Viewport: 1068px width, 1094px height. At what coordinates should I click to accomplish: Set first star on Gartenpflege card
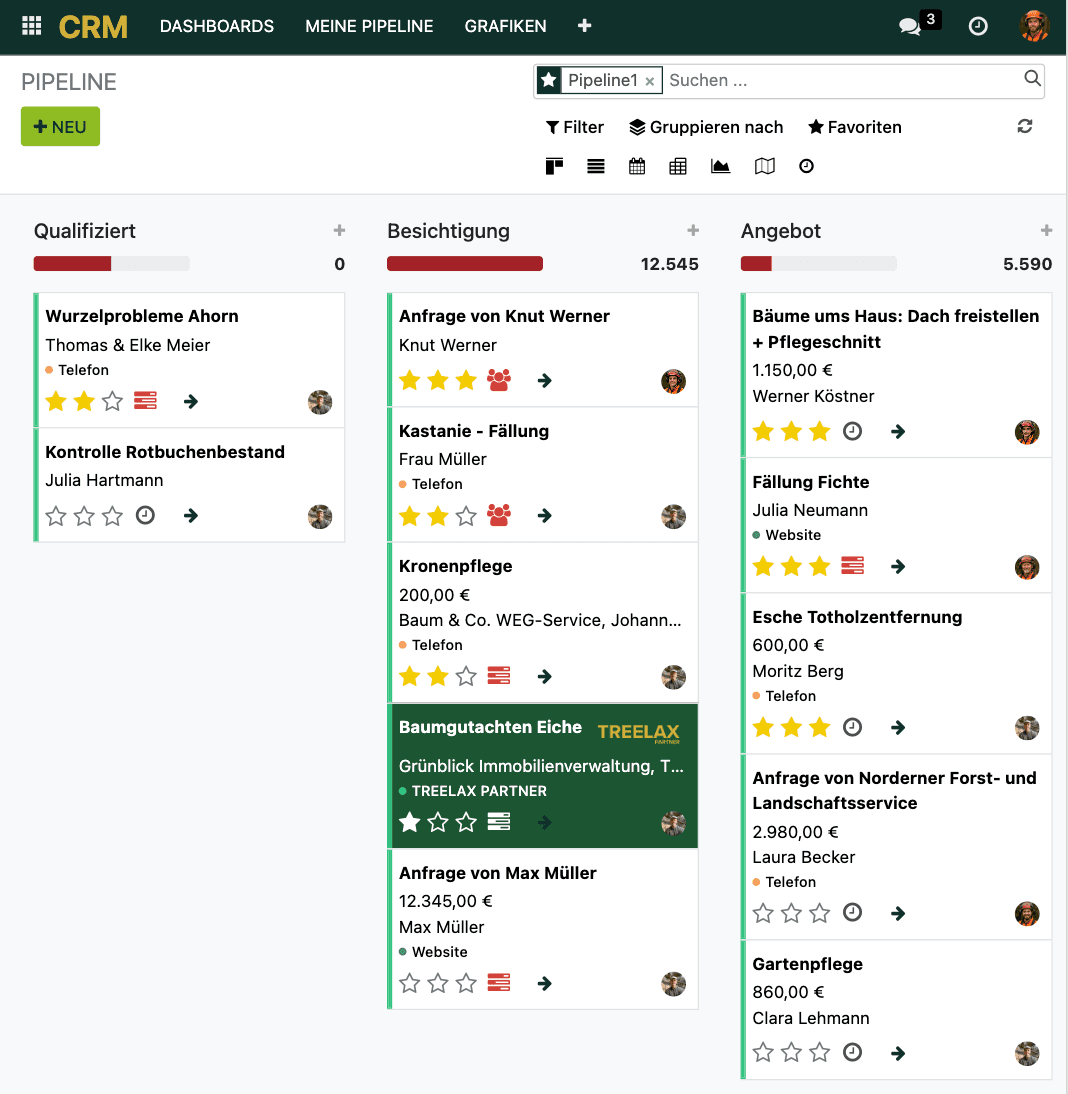pyautogui.click(x=763, y=1051)
